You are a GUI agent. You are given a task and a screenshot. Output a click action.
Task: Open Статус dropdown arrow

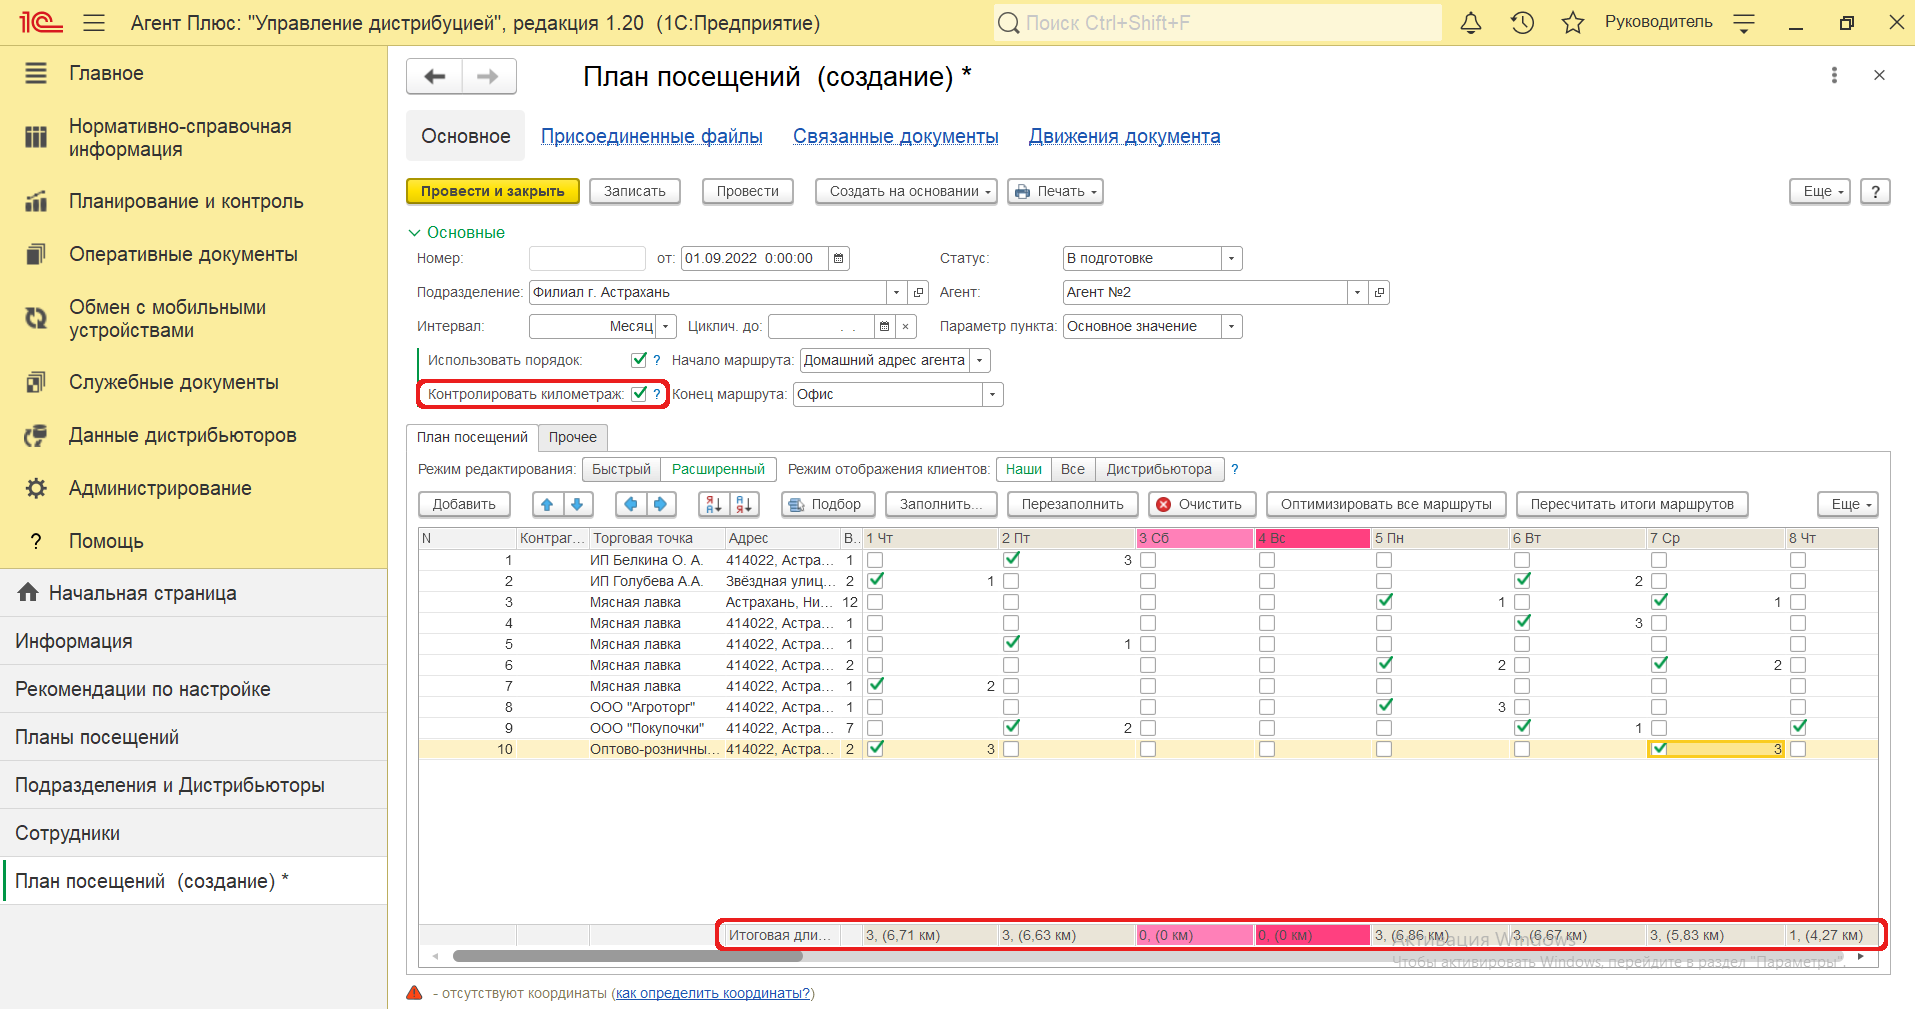1232,258
